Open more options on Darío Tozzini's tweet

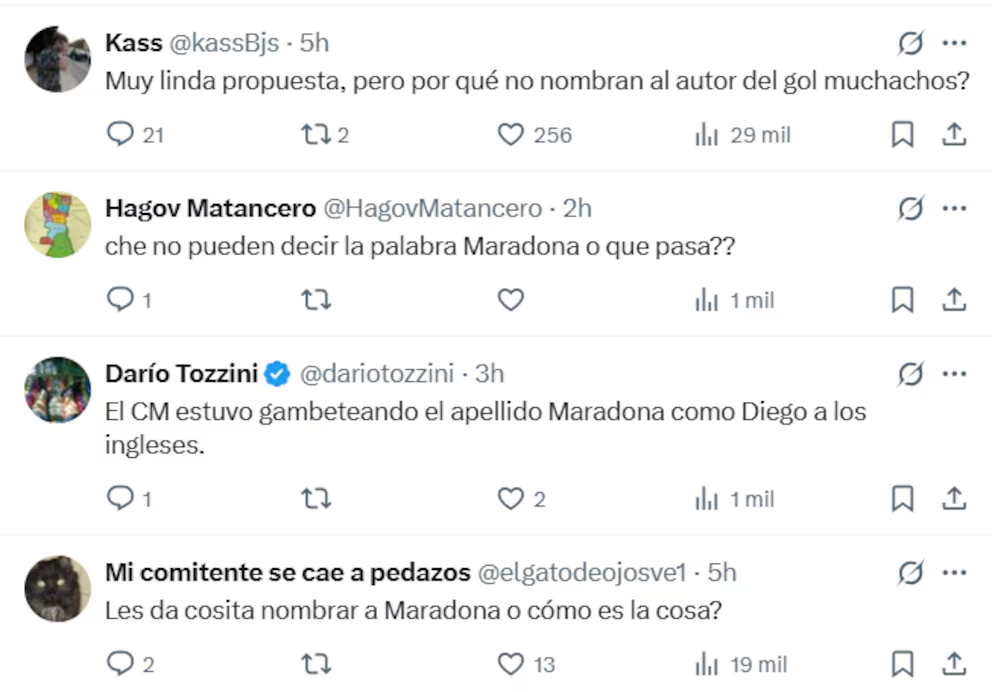point(954,374)
